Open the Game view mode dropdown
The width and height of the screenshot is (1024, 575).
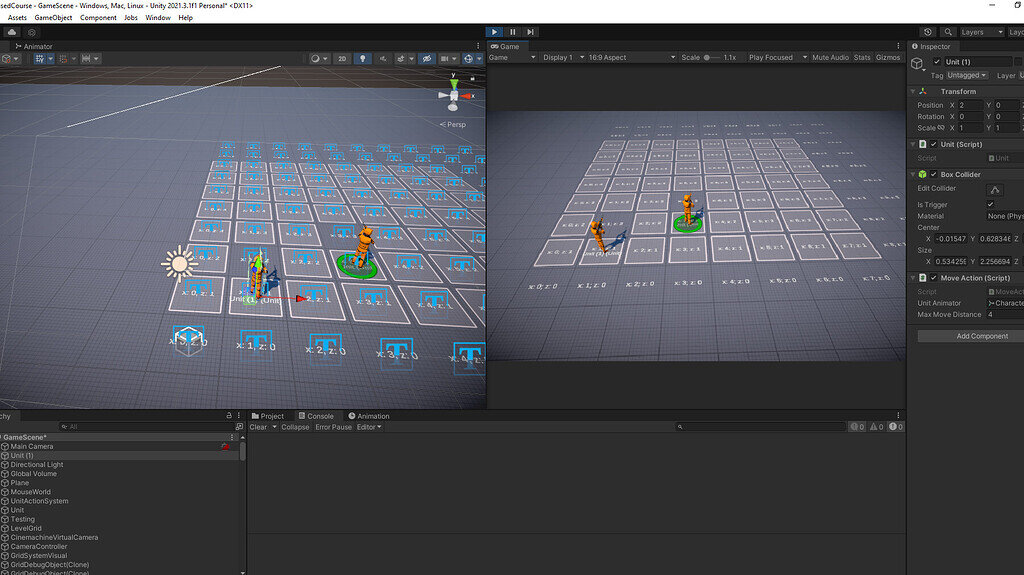pos(512,58)
